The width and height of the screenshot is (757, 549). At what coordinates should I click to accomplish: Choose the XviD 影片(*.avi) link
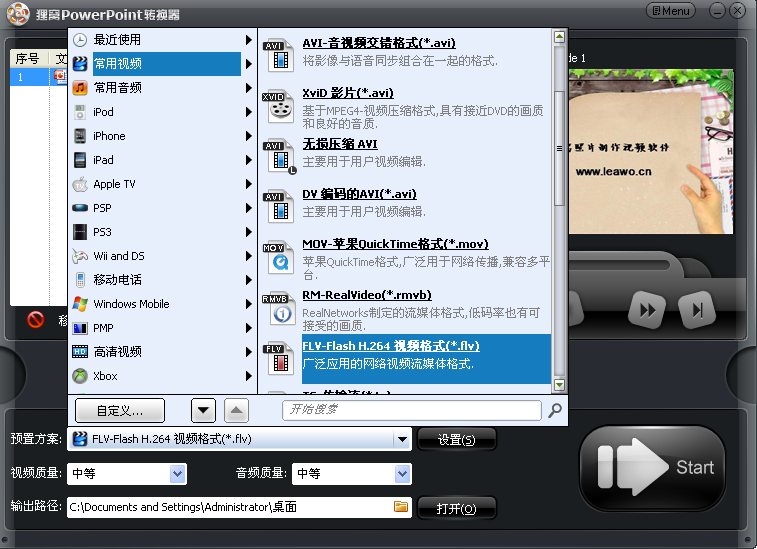click(348, 93)
